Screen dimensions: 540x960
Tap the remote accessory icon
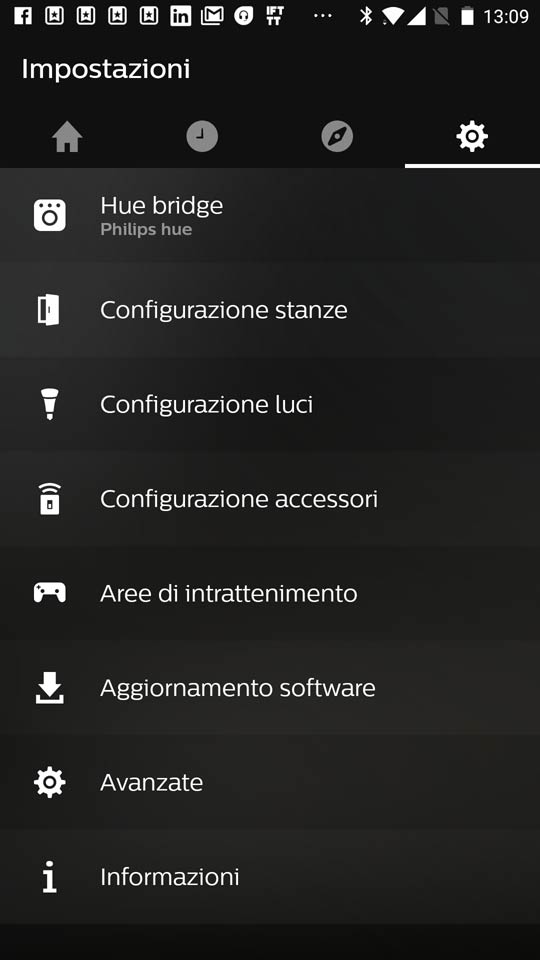point(50,498)
